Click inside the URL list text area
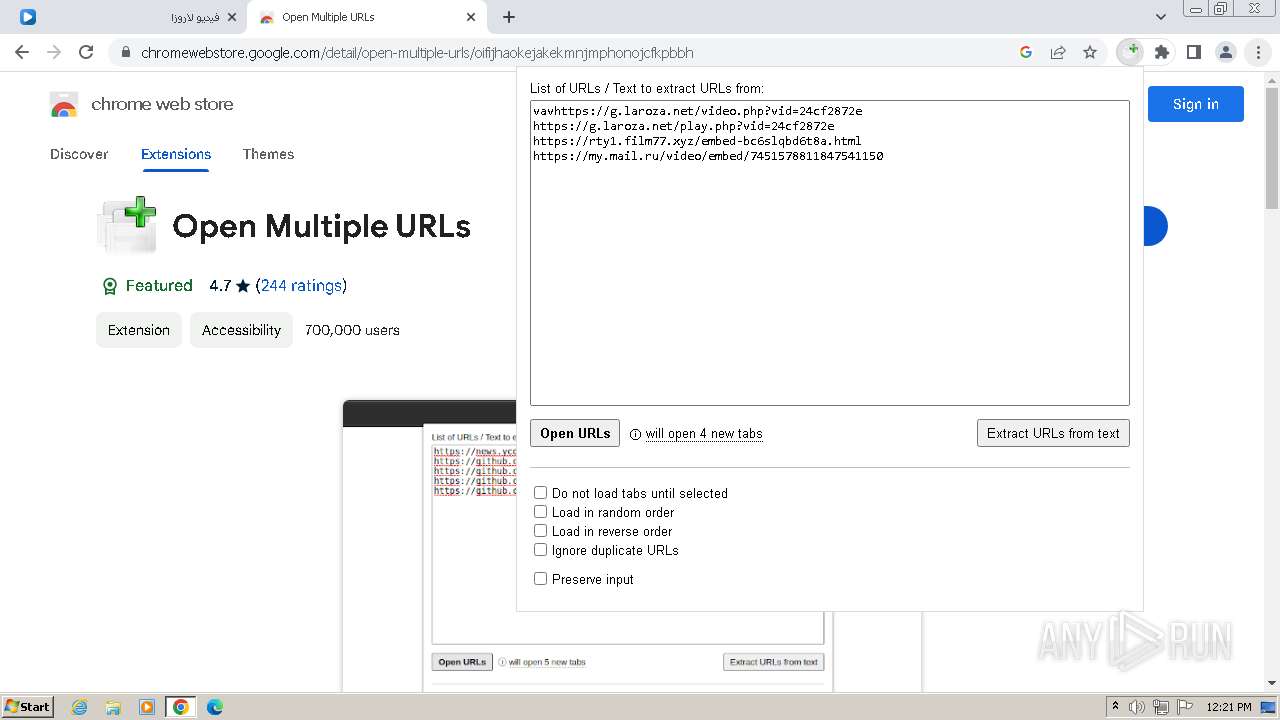 pos(830,253)
